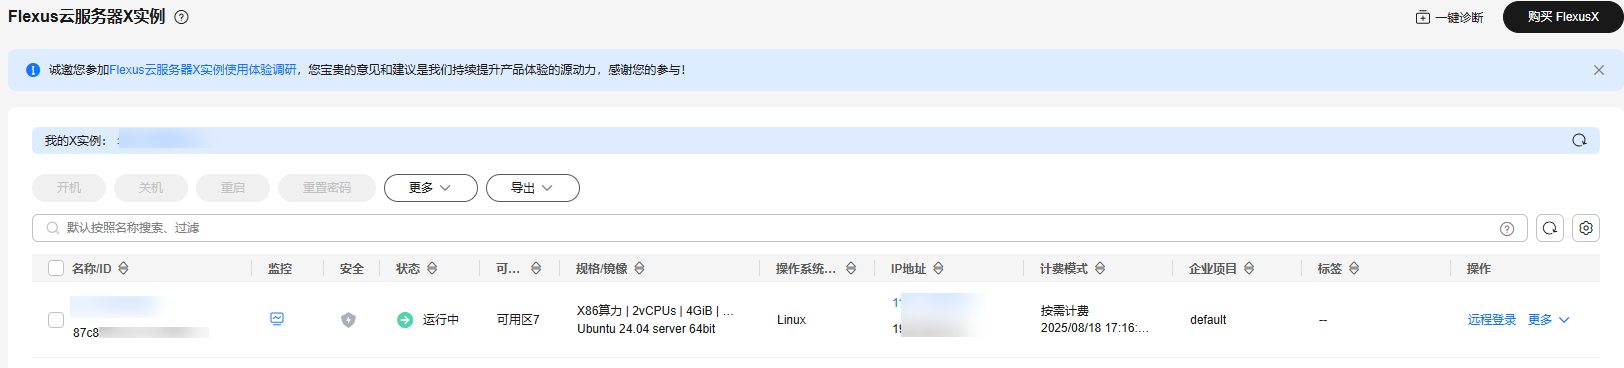Viewport: 1624px width, 368px height.
Task: Refresh the 我的X实例 summary bar
Action: coord(1579,140)
